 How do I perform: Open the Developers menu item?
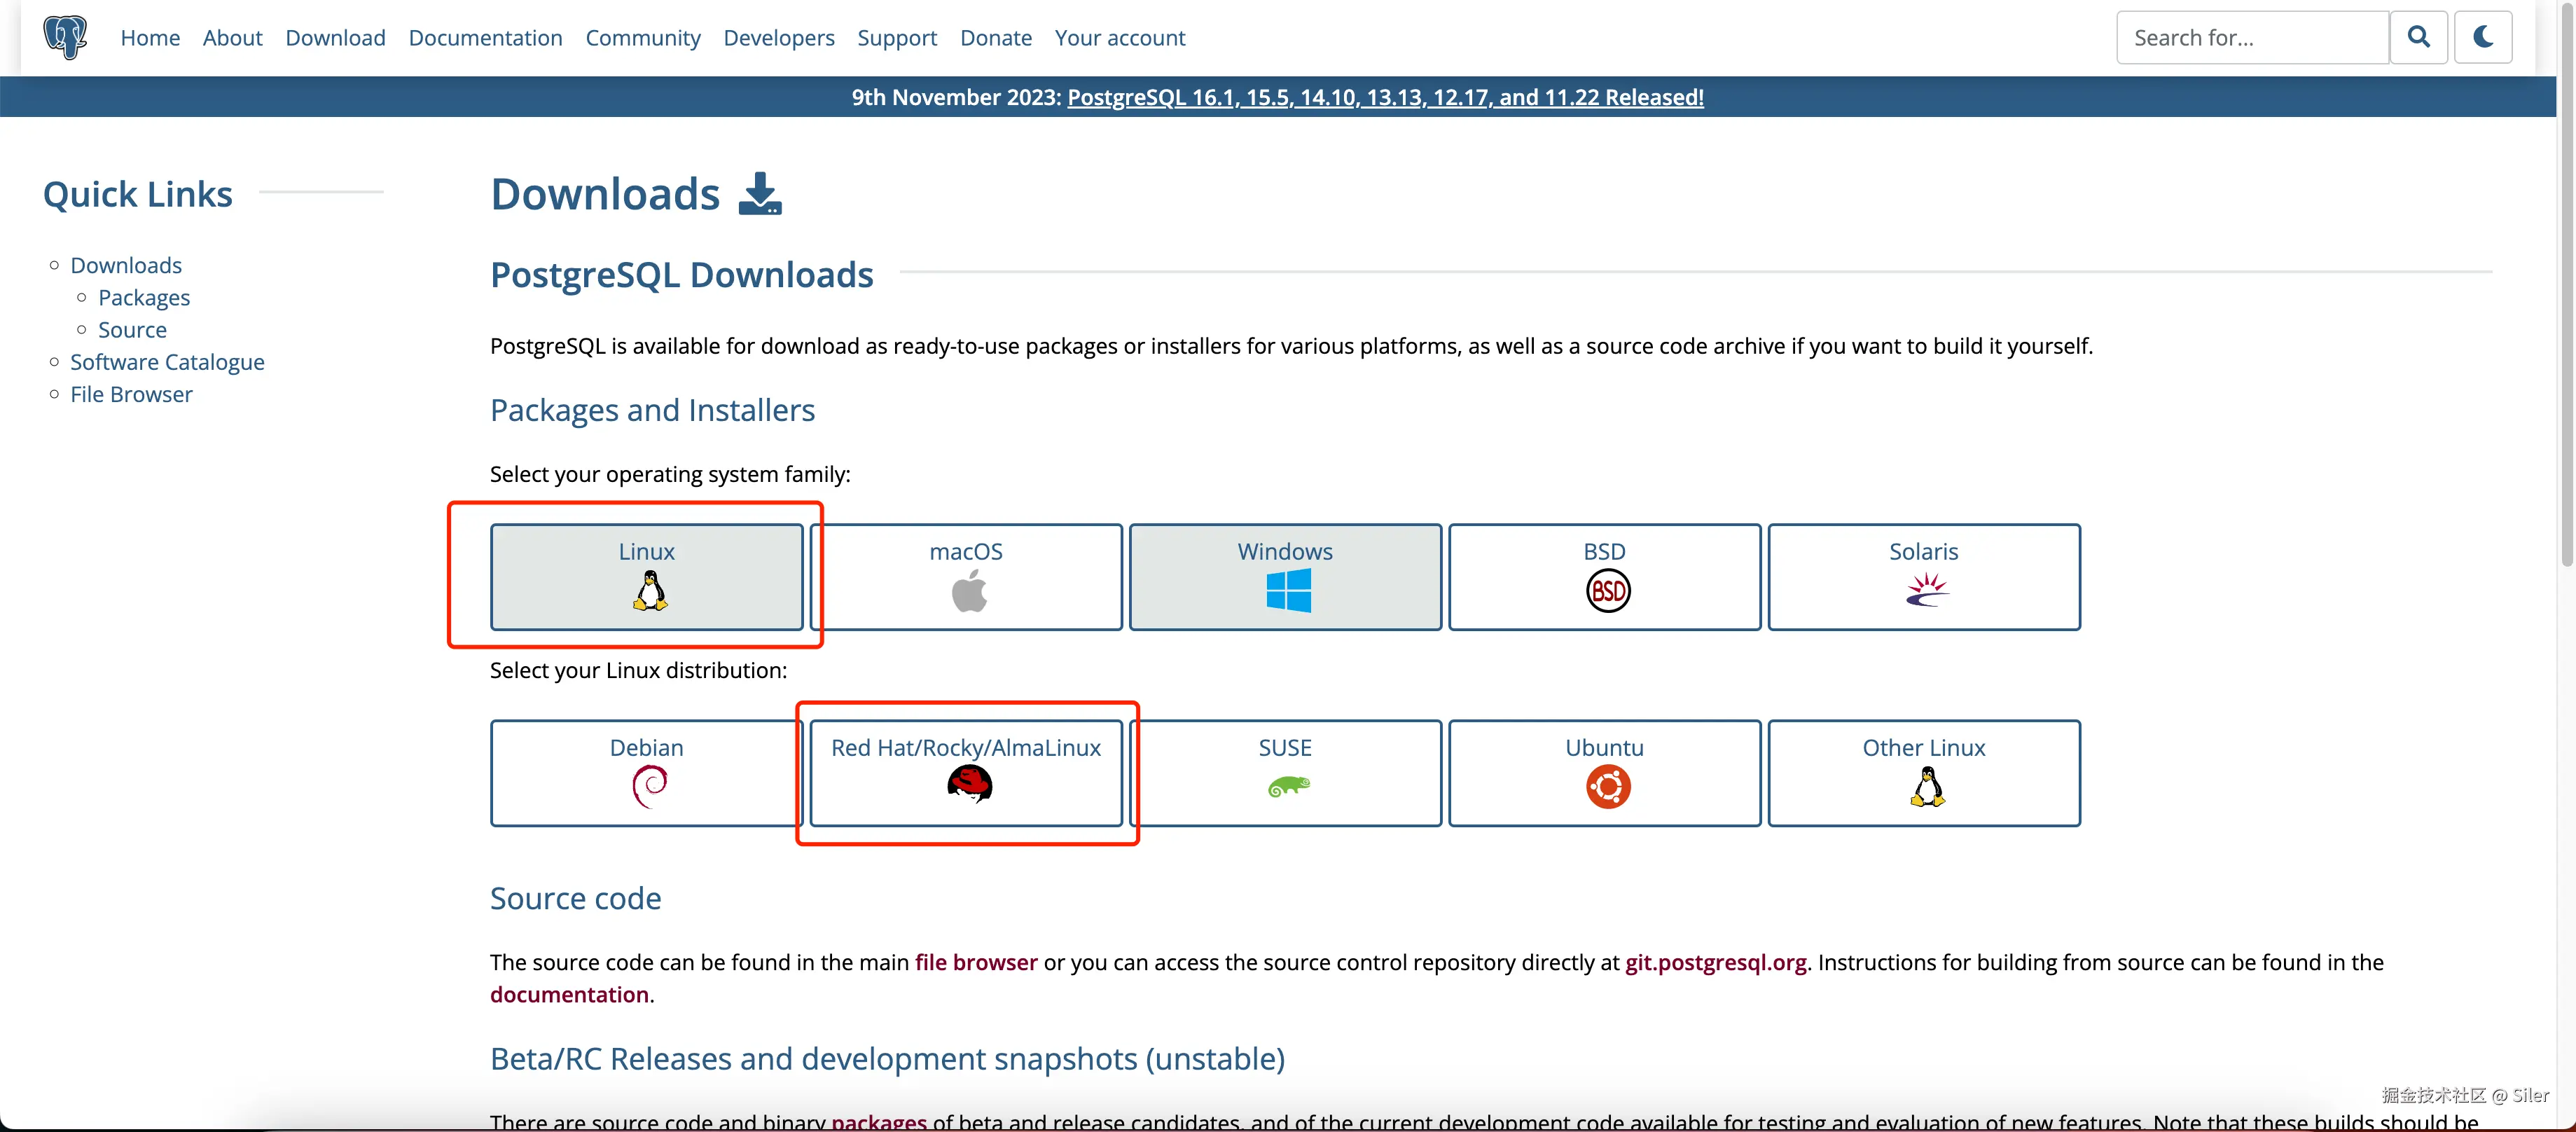779,37
